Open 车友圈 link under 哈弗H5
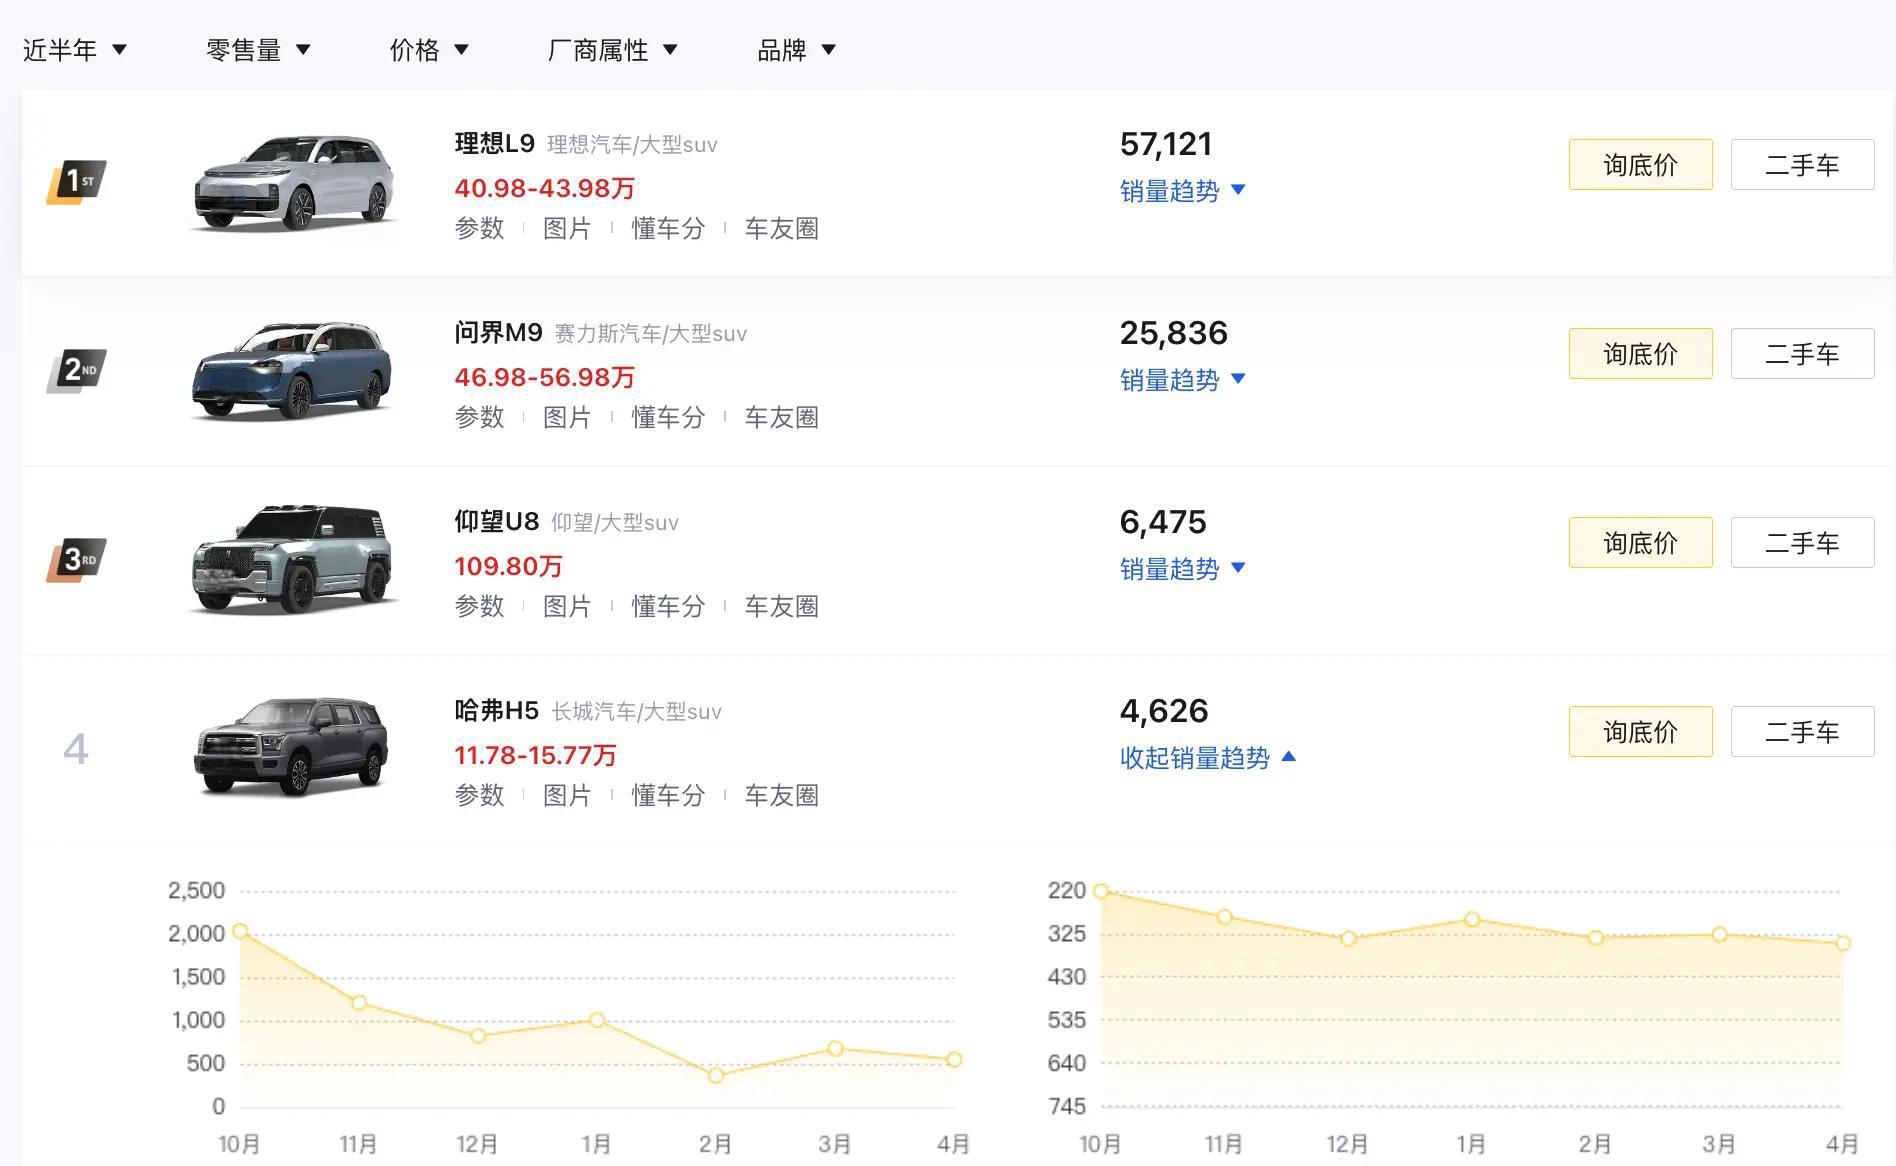This screenshot has width=1896, height=1166. point(781,796)
